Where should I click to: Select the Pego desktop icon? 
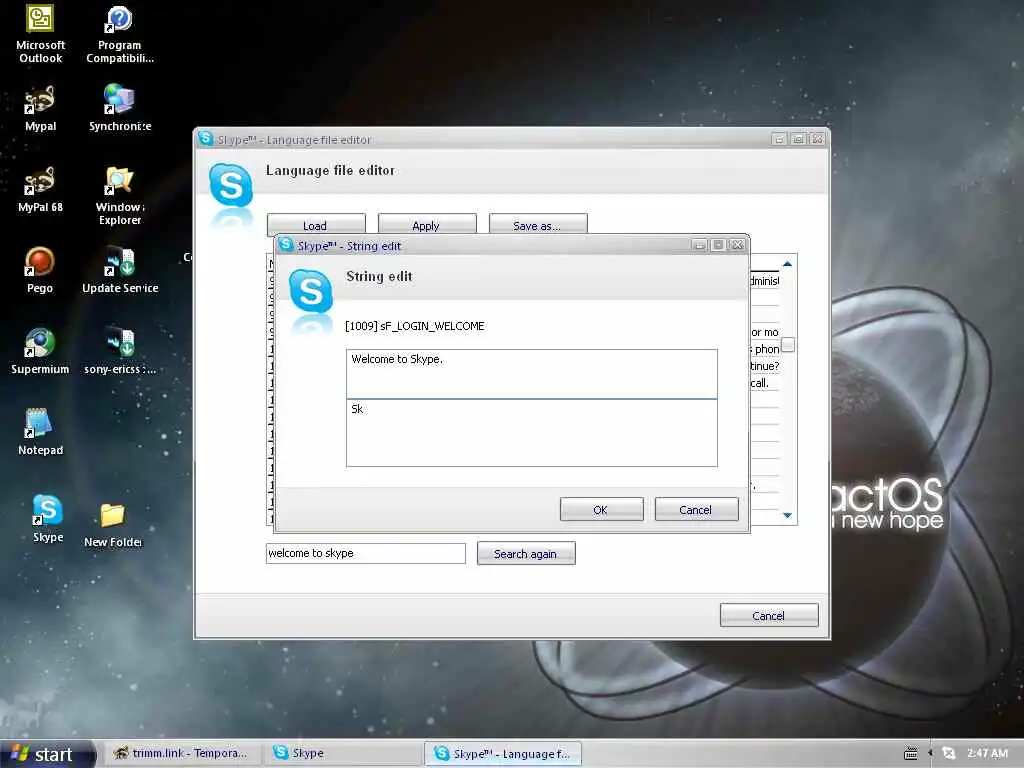[40, 270]
